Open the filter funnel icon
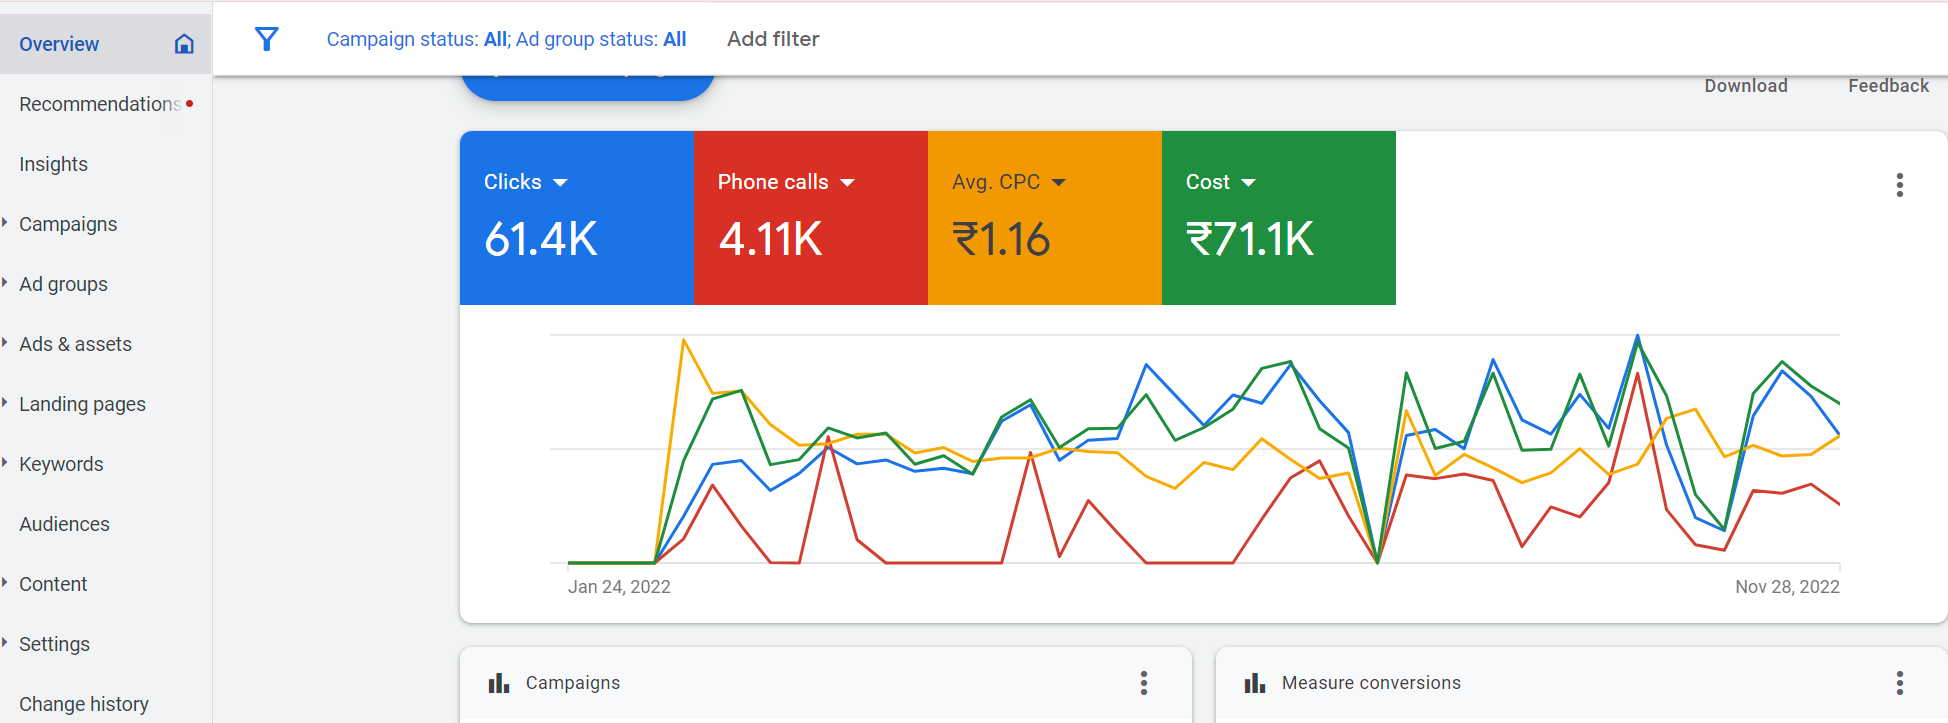The height and width of the screenshot is (723, 1948). point(266,39)
